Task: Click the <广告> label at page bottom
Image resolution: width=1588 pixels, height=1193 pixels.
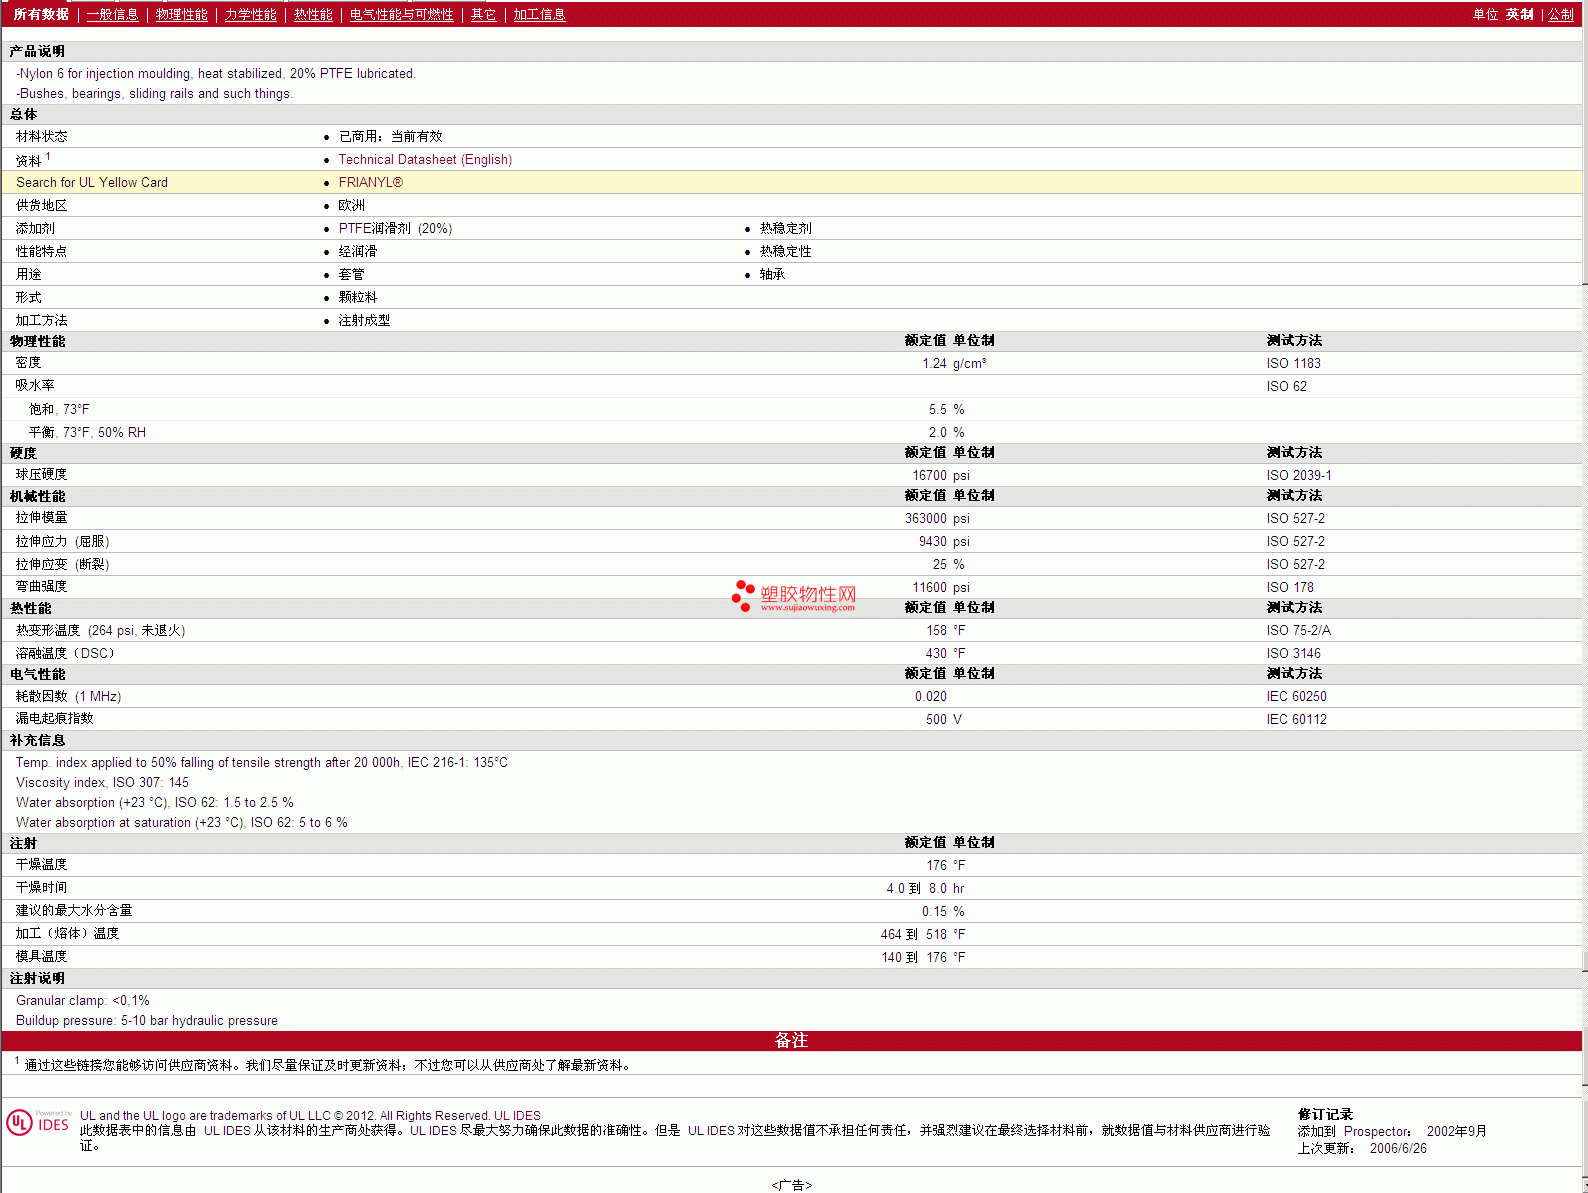Action: click(x=791, y=1185)
